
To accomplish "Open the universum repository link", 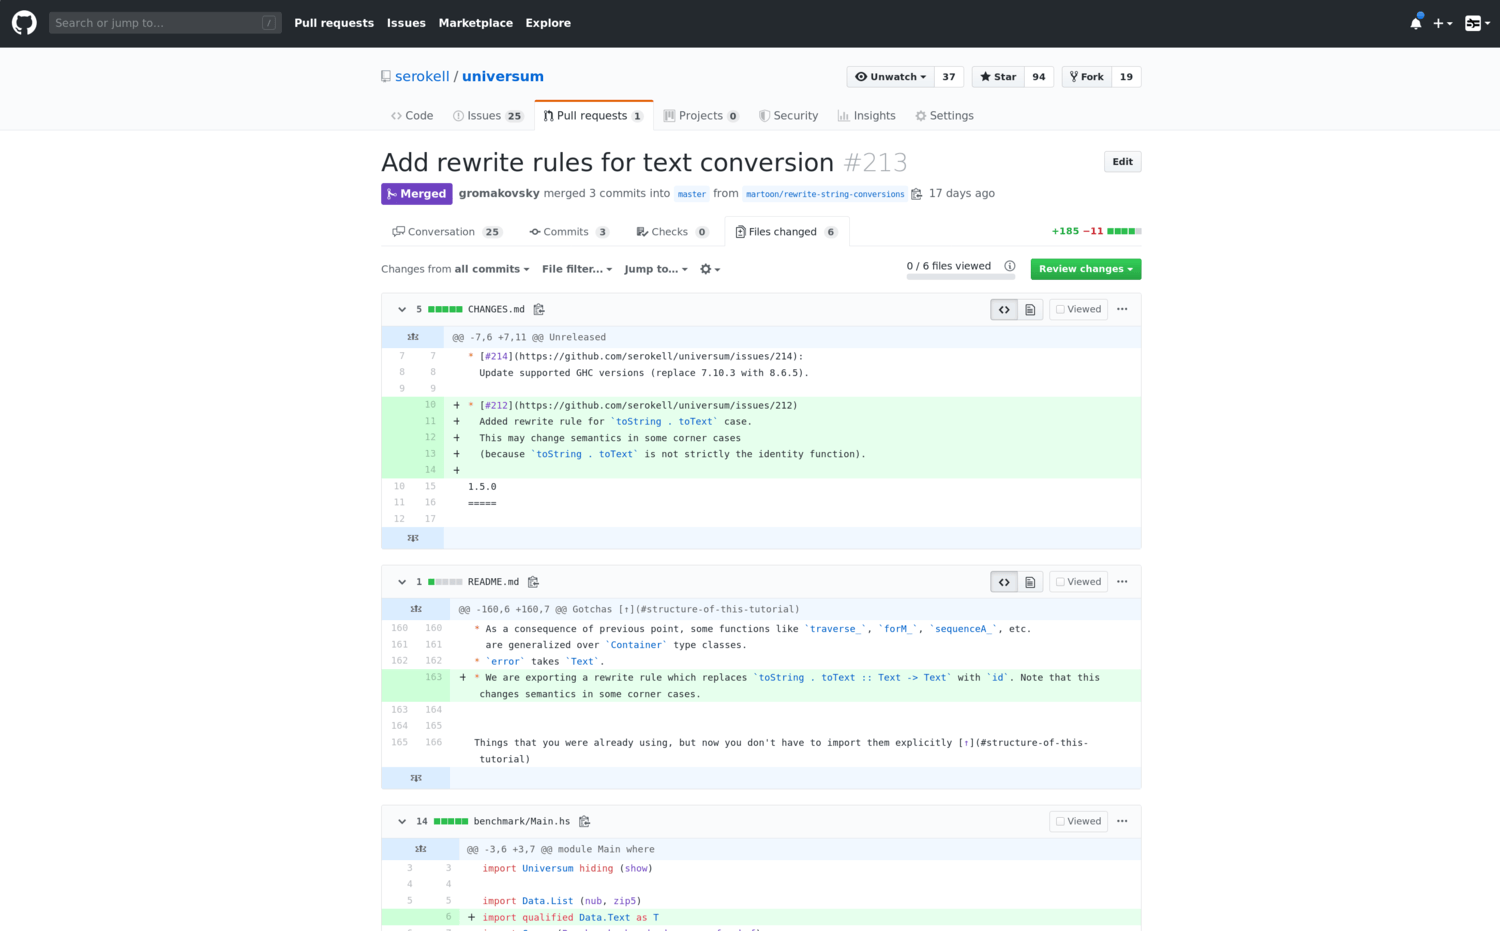I will click(x=503, y=76).
